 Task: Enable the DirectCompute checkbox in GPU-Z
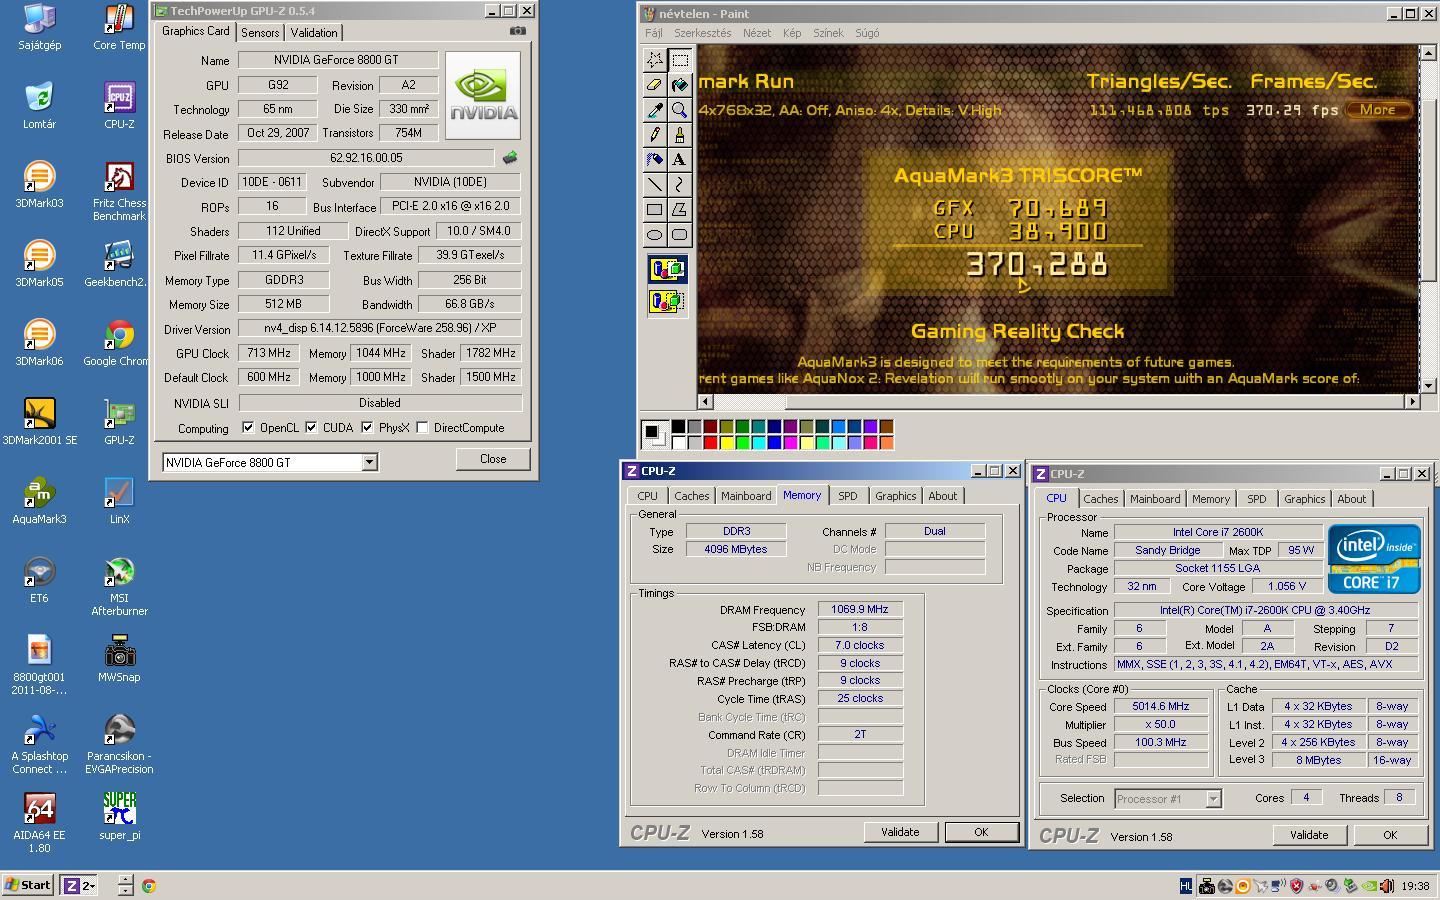click(422, 427)
